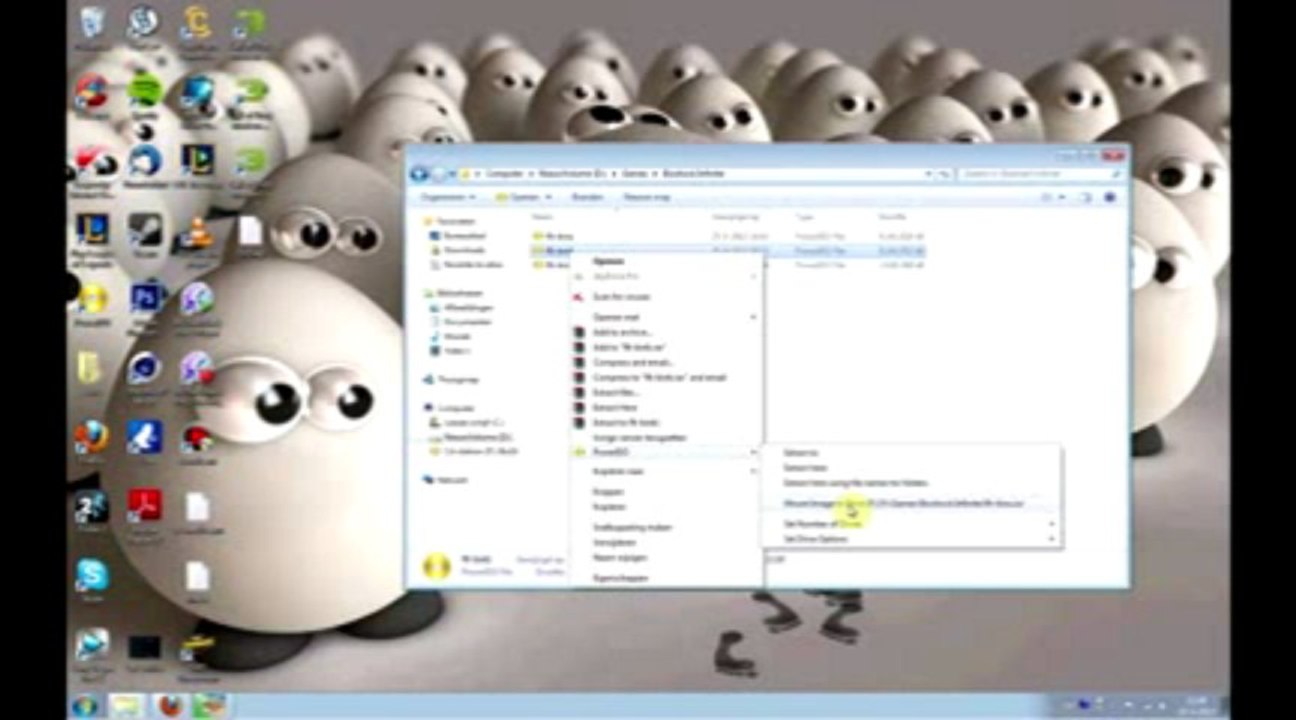Screen dimensions: 1296x720
Task: Open Firefox from the taskbar
Action: coord(168,706)
